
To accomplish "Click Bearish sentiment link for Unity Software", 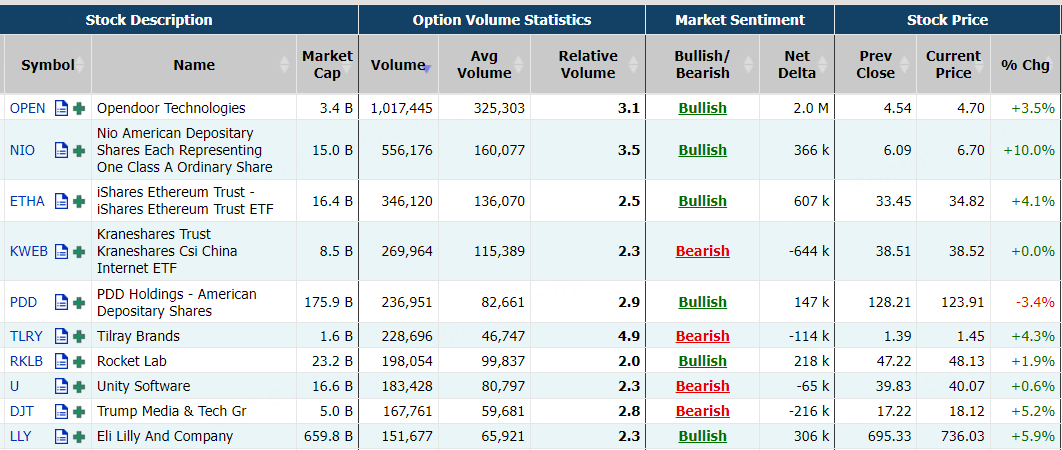I will (702, 386).
